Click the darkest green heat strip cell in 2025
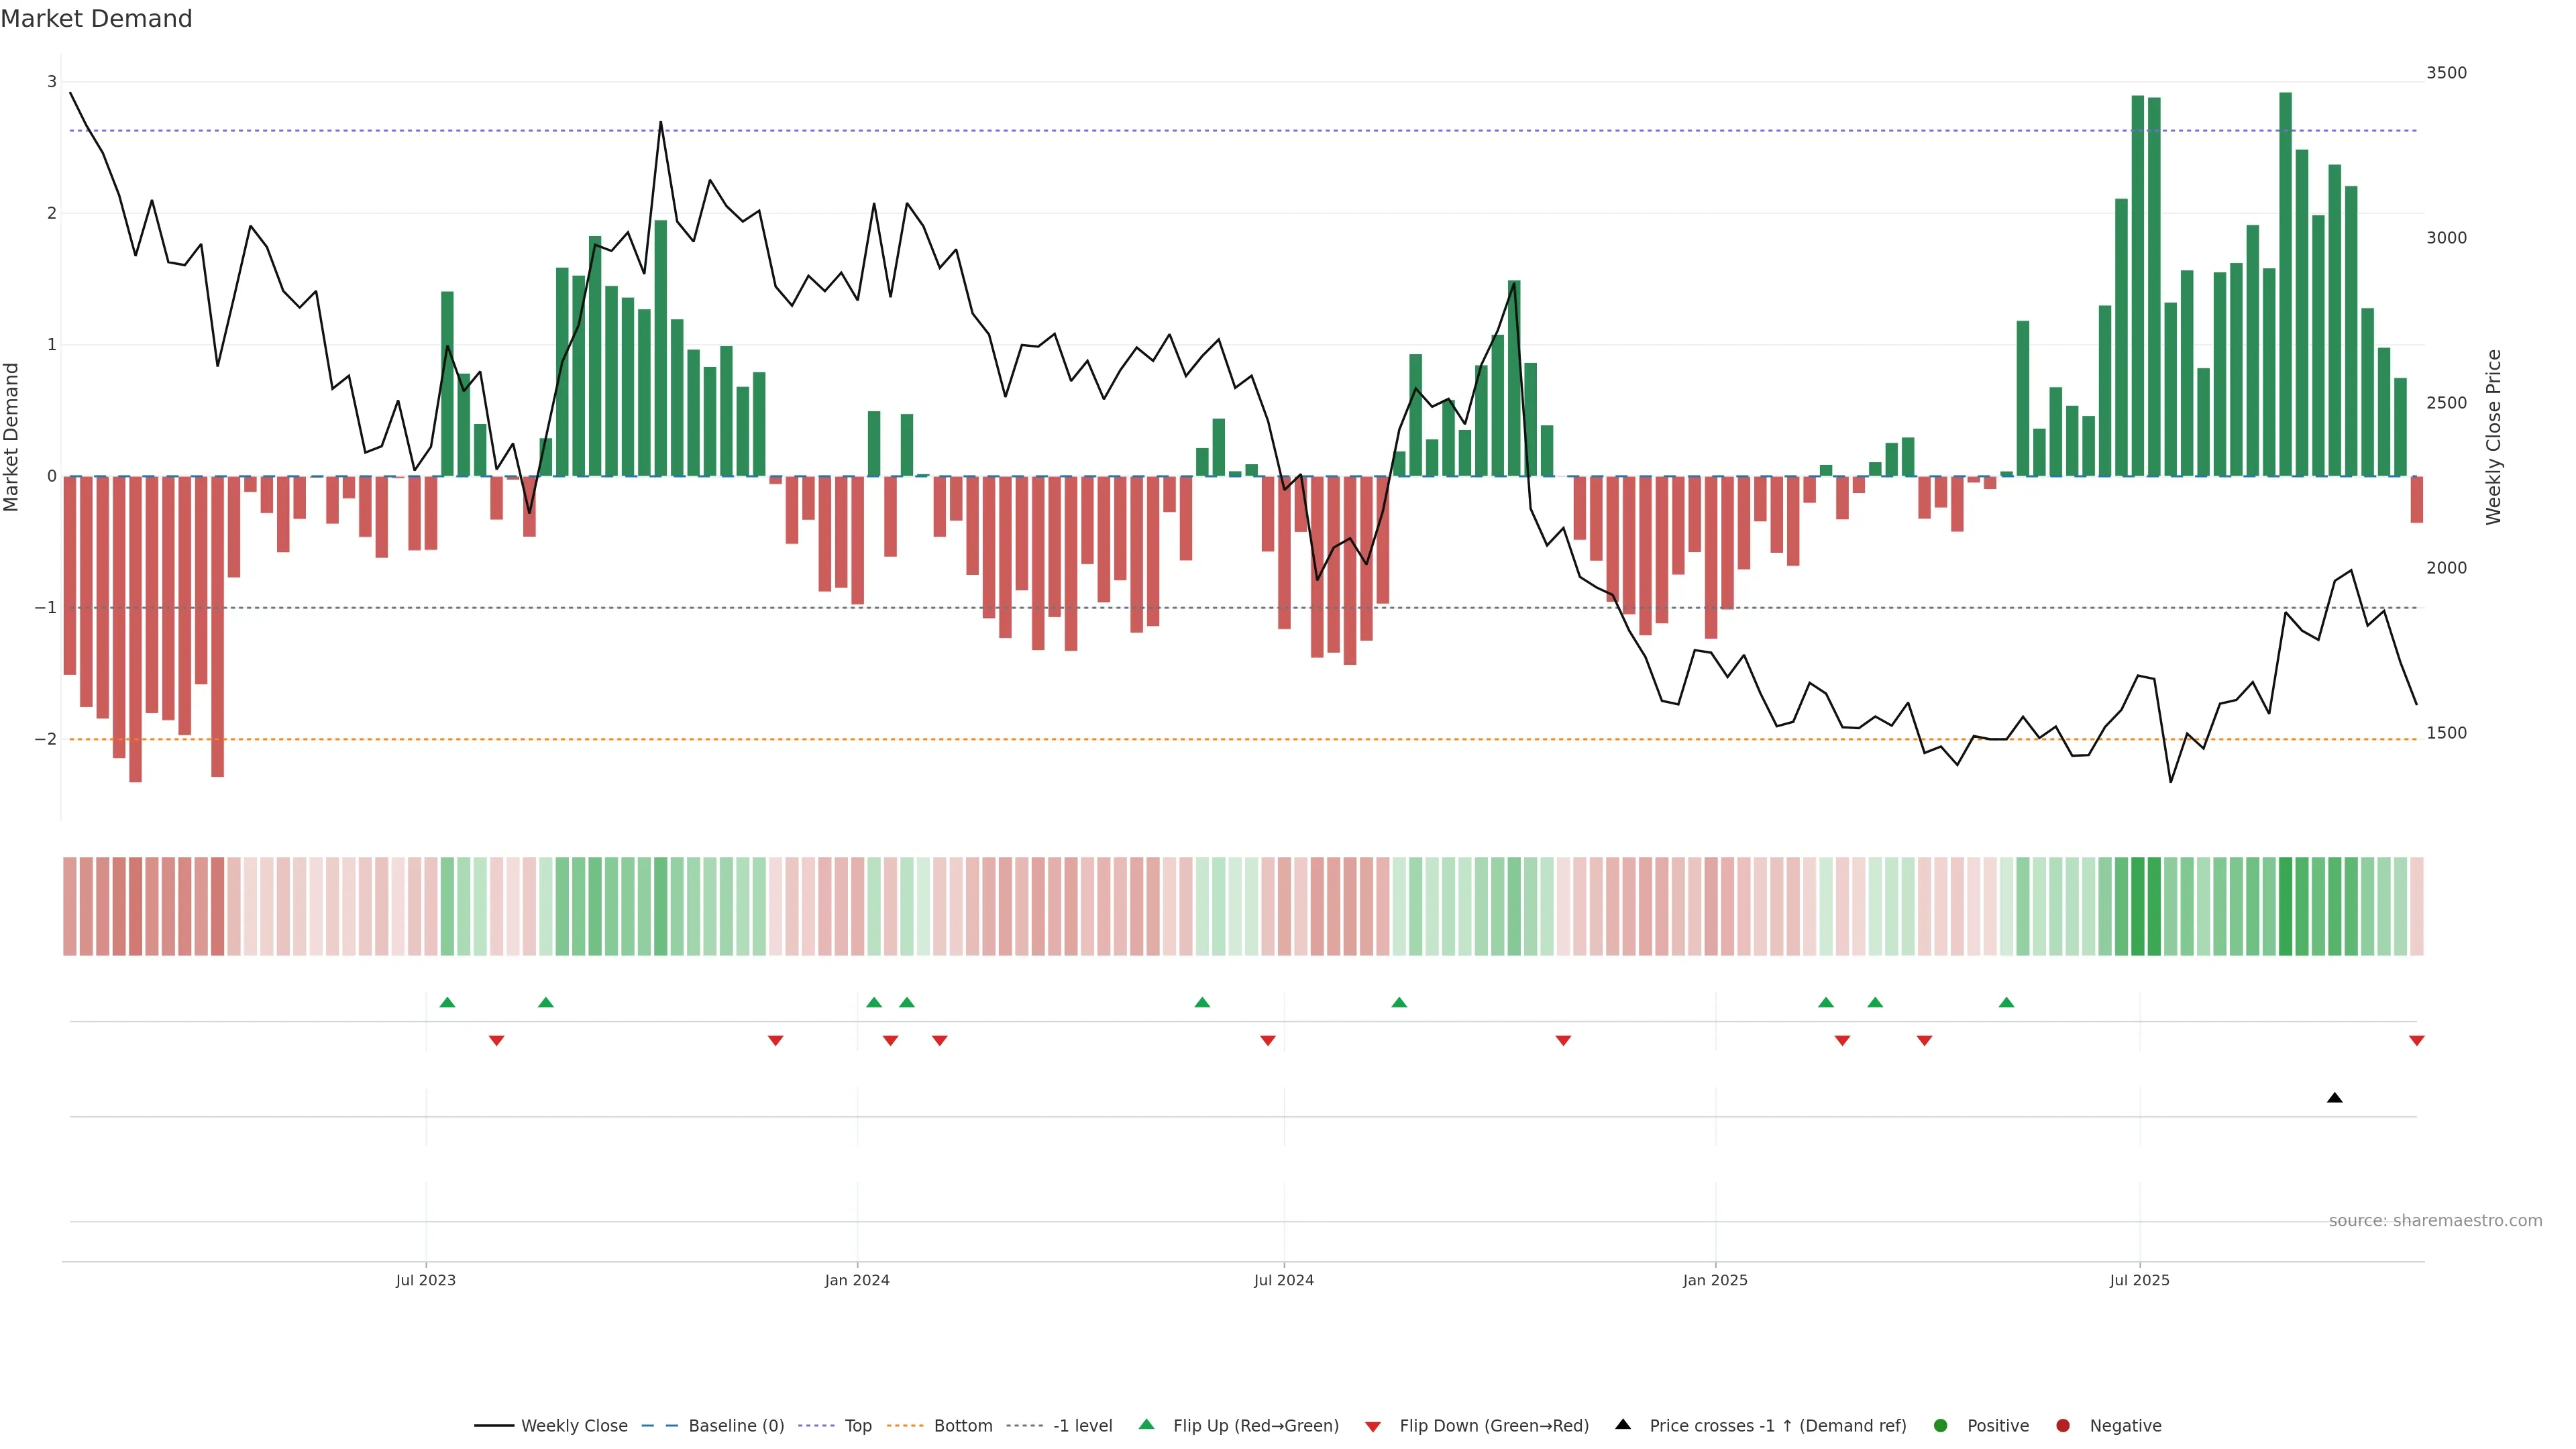This screenshot has height=1449, width=2576. [x=2285, y=906]
